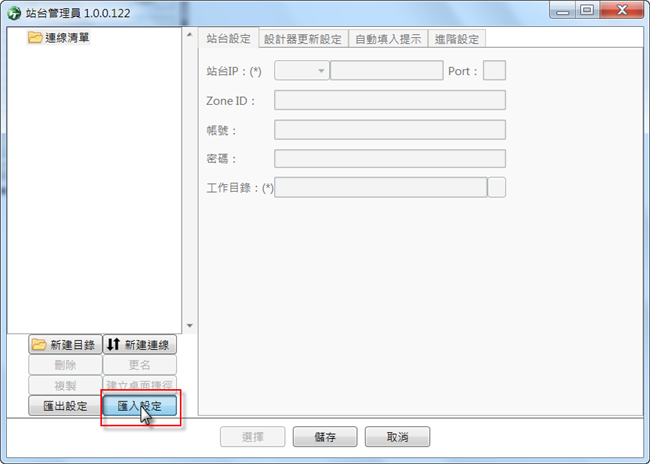The width and height of the screenshot is (650, 464).
Task: Select the 站台設定 tab
Action: pos(228,39)
